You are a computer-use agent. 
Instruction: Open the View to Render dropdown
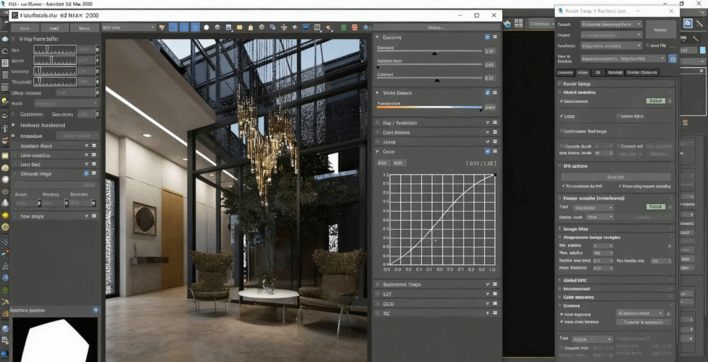pos(623,59)
